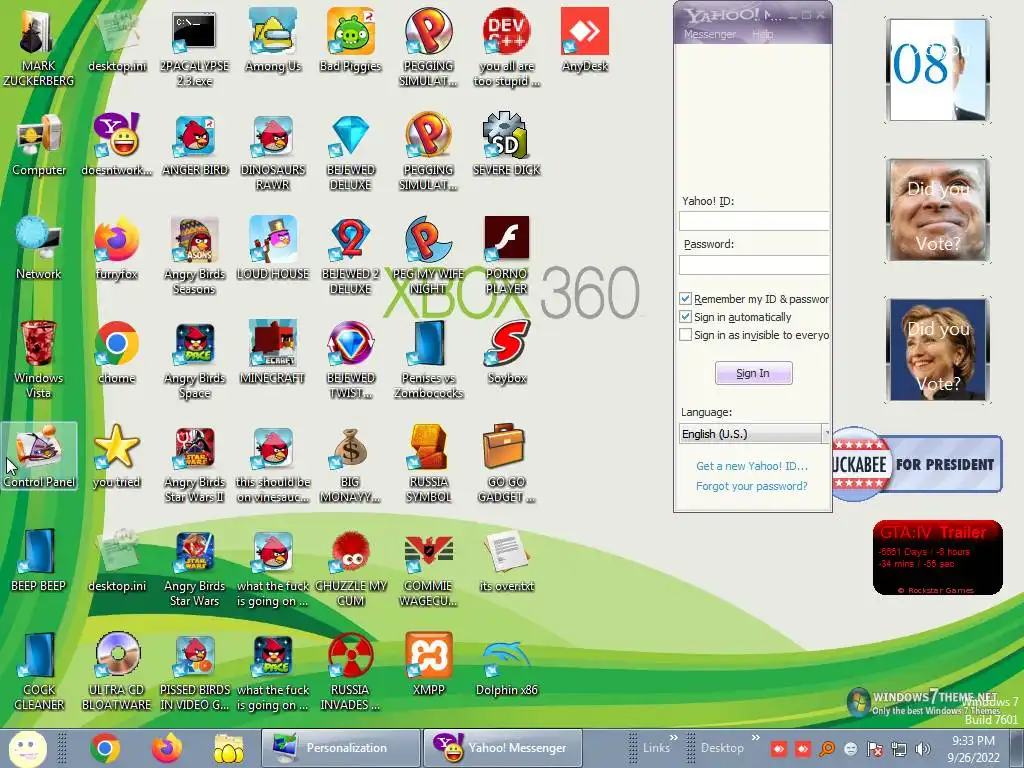Focus the Password text field
The image size is (1024, 768).
[x=754, y=264]
